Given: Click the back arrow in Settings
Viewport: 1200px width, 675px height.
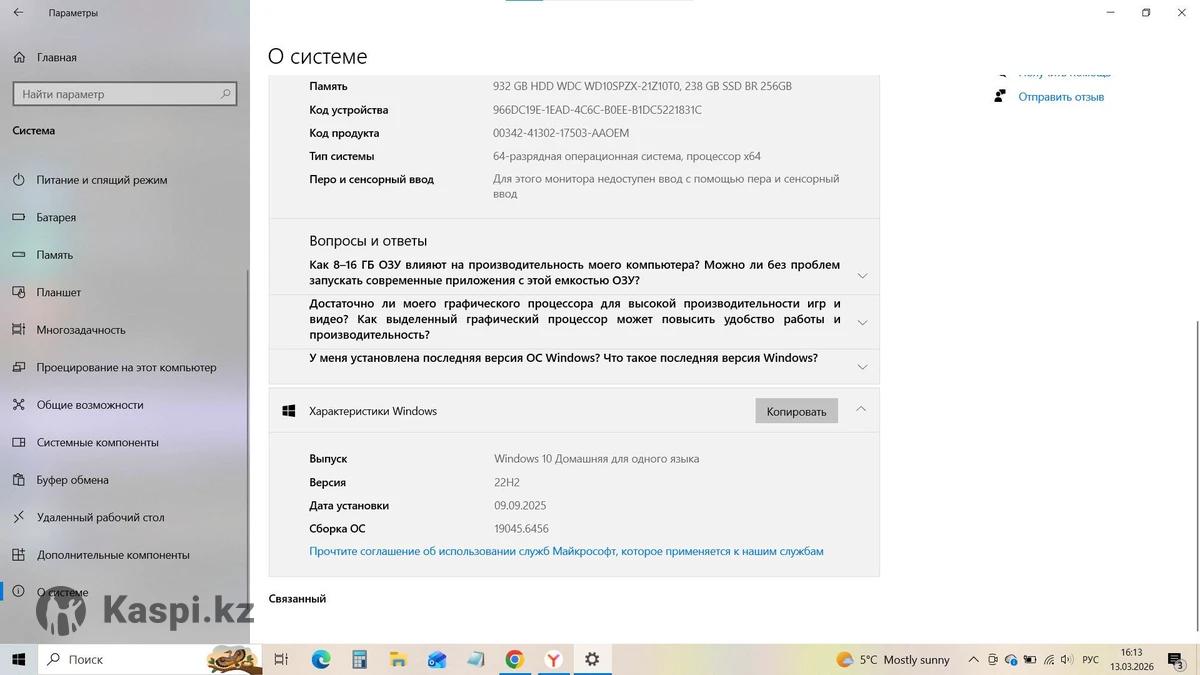Looking at the screenshot, I should click(18, 13).
